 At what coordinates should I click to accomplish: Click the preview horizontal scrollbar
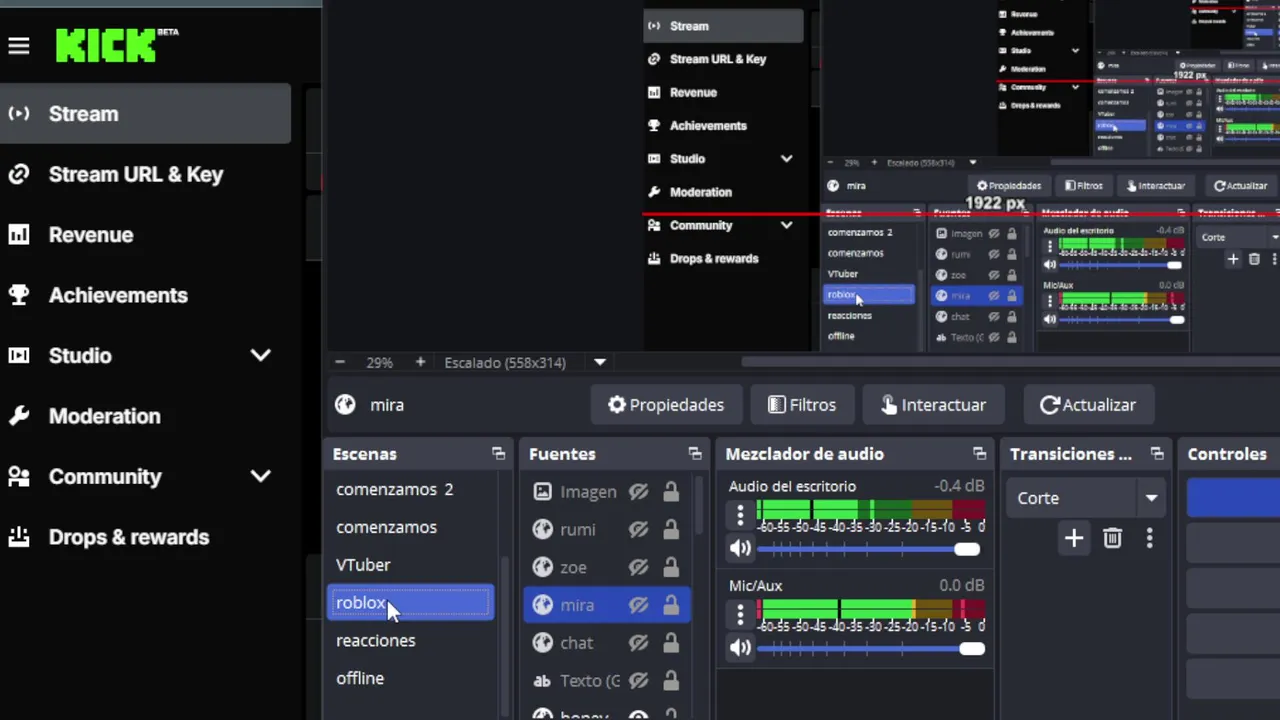(1010, 362)
